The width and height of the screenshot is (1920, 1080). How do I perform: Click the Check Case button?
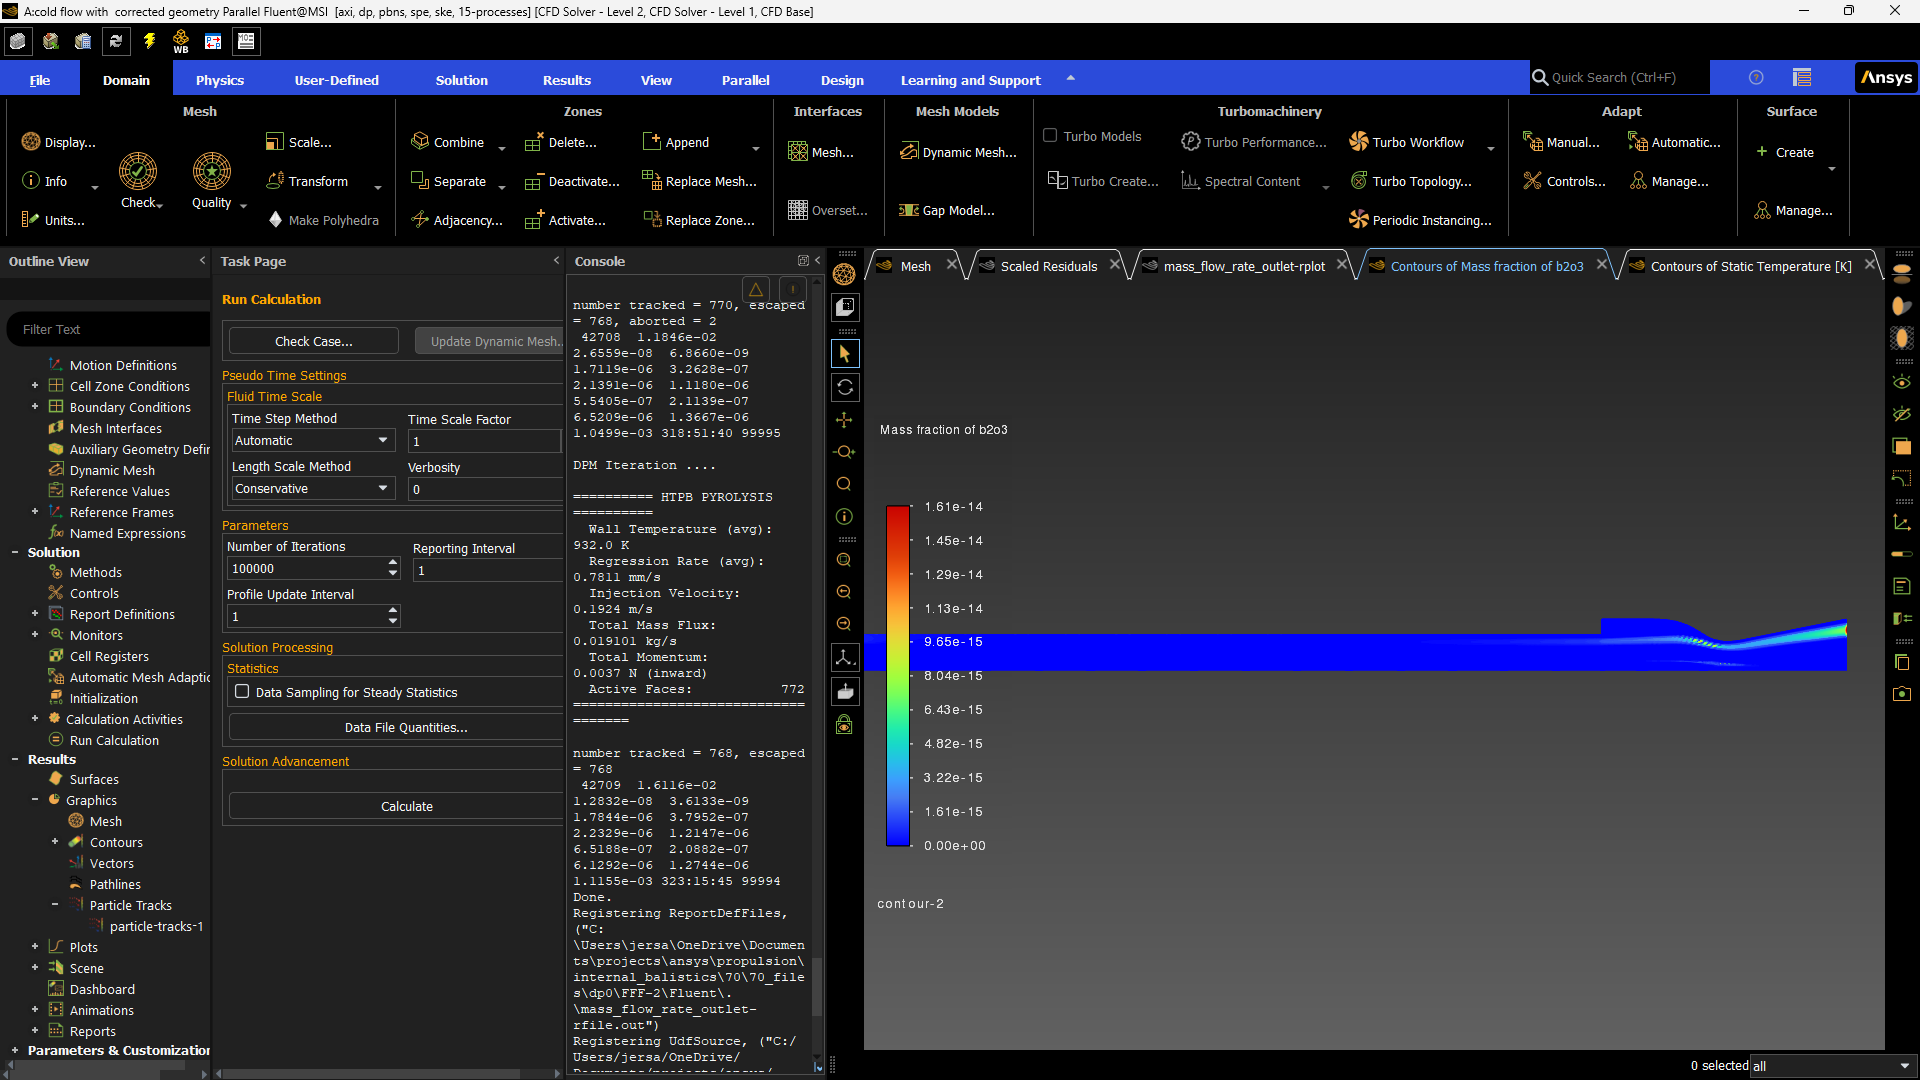(x=313, y=341)
